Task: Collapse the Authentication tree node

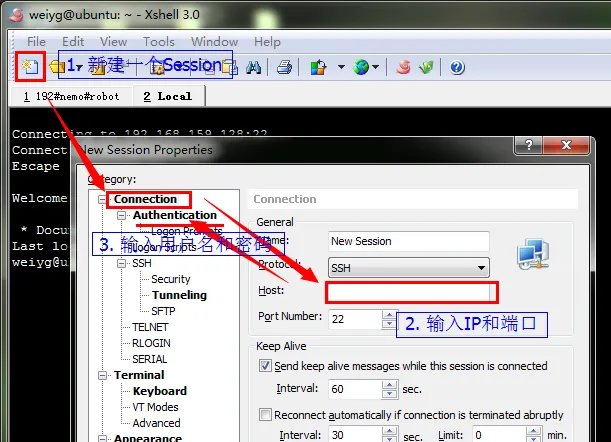Action: click(x=122, y=215)
